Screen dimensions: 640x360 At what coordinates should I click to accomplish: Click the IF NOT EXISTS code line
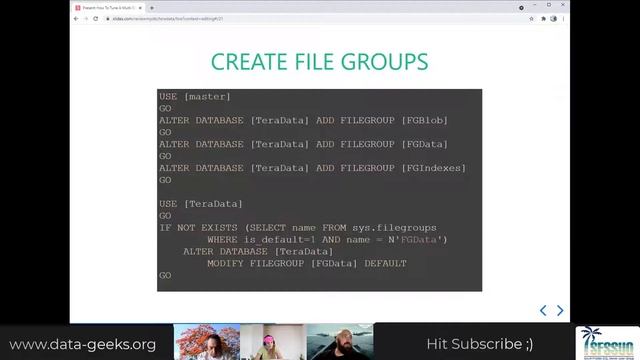click(298, 228)
